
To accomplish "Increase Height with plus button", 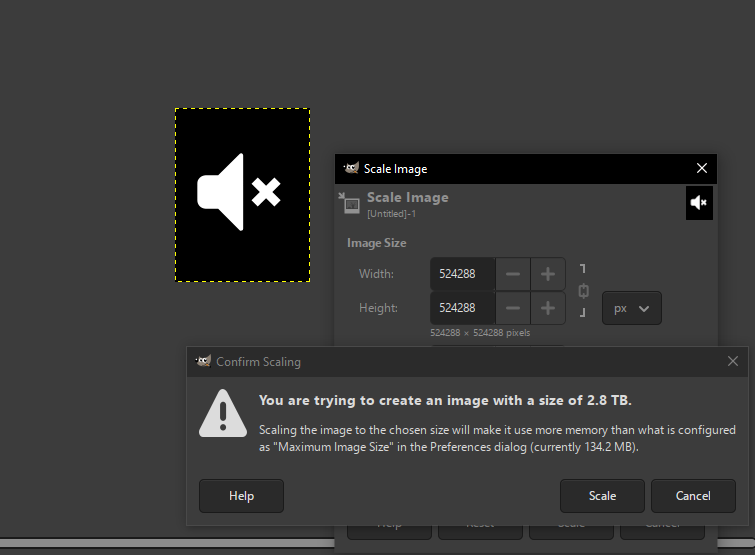I will pyautogui.click(x=548, y=308).
